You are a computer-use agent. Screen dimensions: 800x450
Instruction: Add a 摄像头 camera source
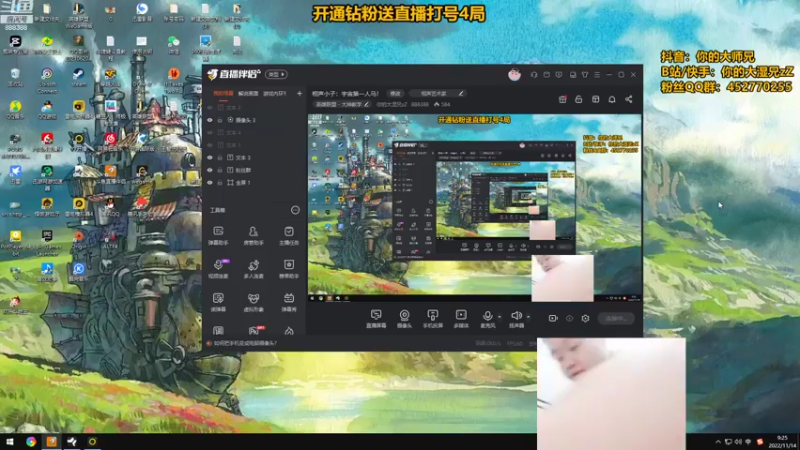pyautogui.click(x=404, y=318)
